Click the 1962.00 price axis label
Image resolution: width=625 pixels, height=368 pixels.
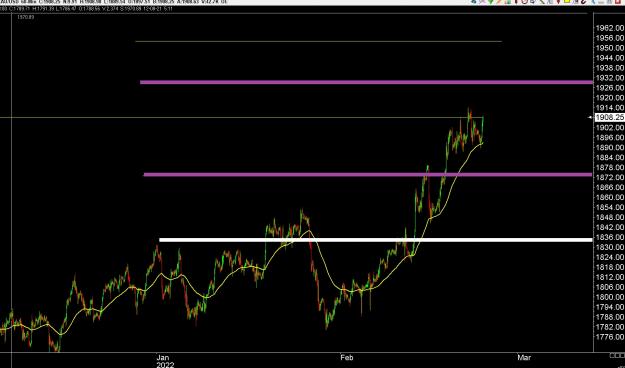pyautogui.click(x=610, y=28)
